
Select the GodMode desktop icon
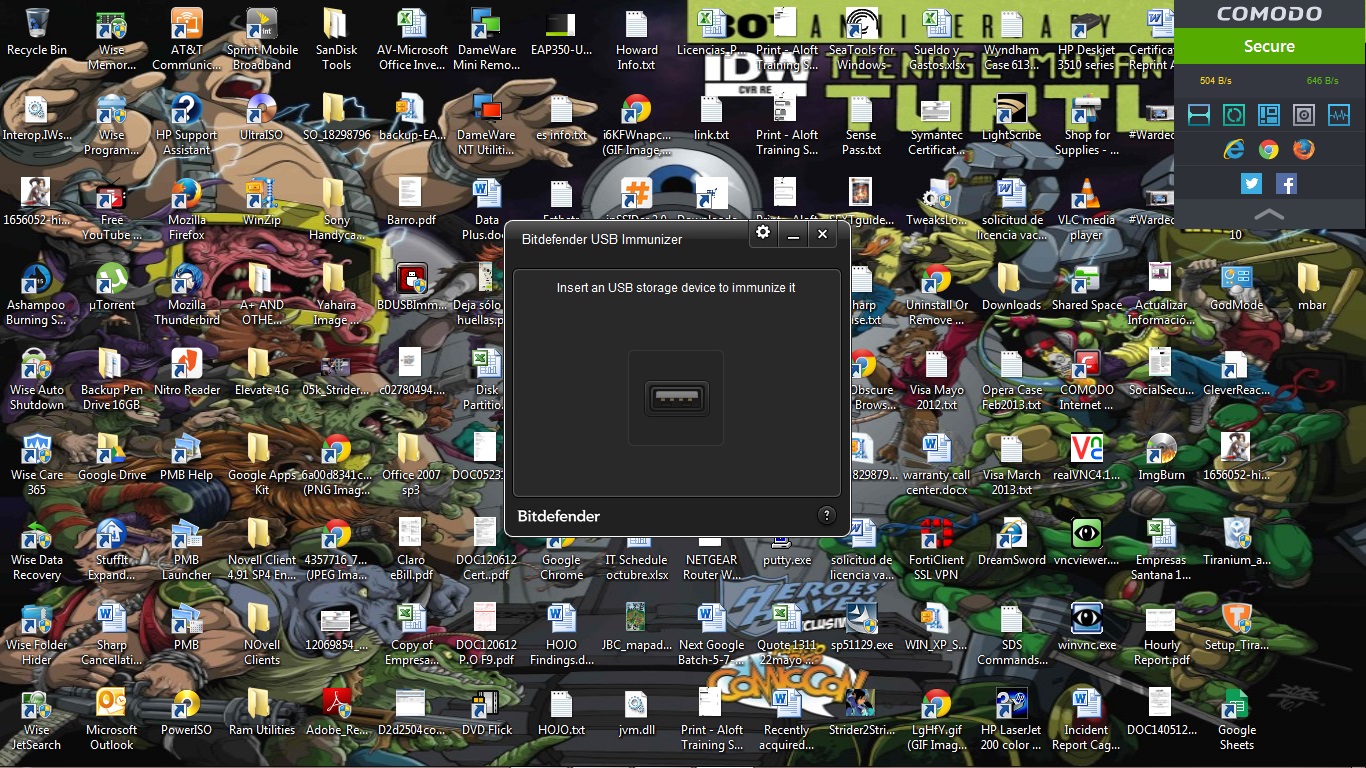1237,287
